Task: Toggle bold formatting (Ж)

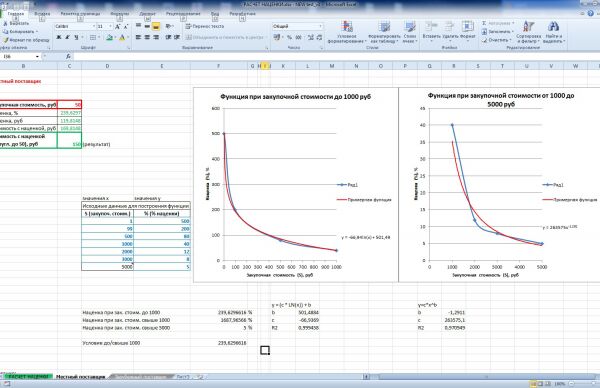Action: point(59,37)
